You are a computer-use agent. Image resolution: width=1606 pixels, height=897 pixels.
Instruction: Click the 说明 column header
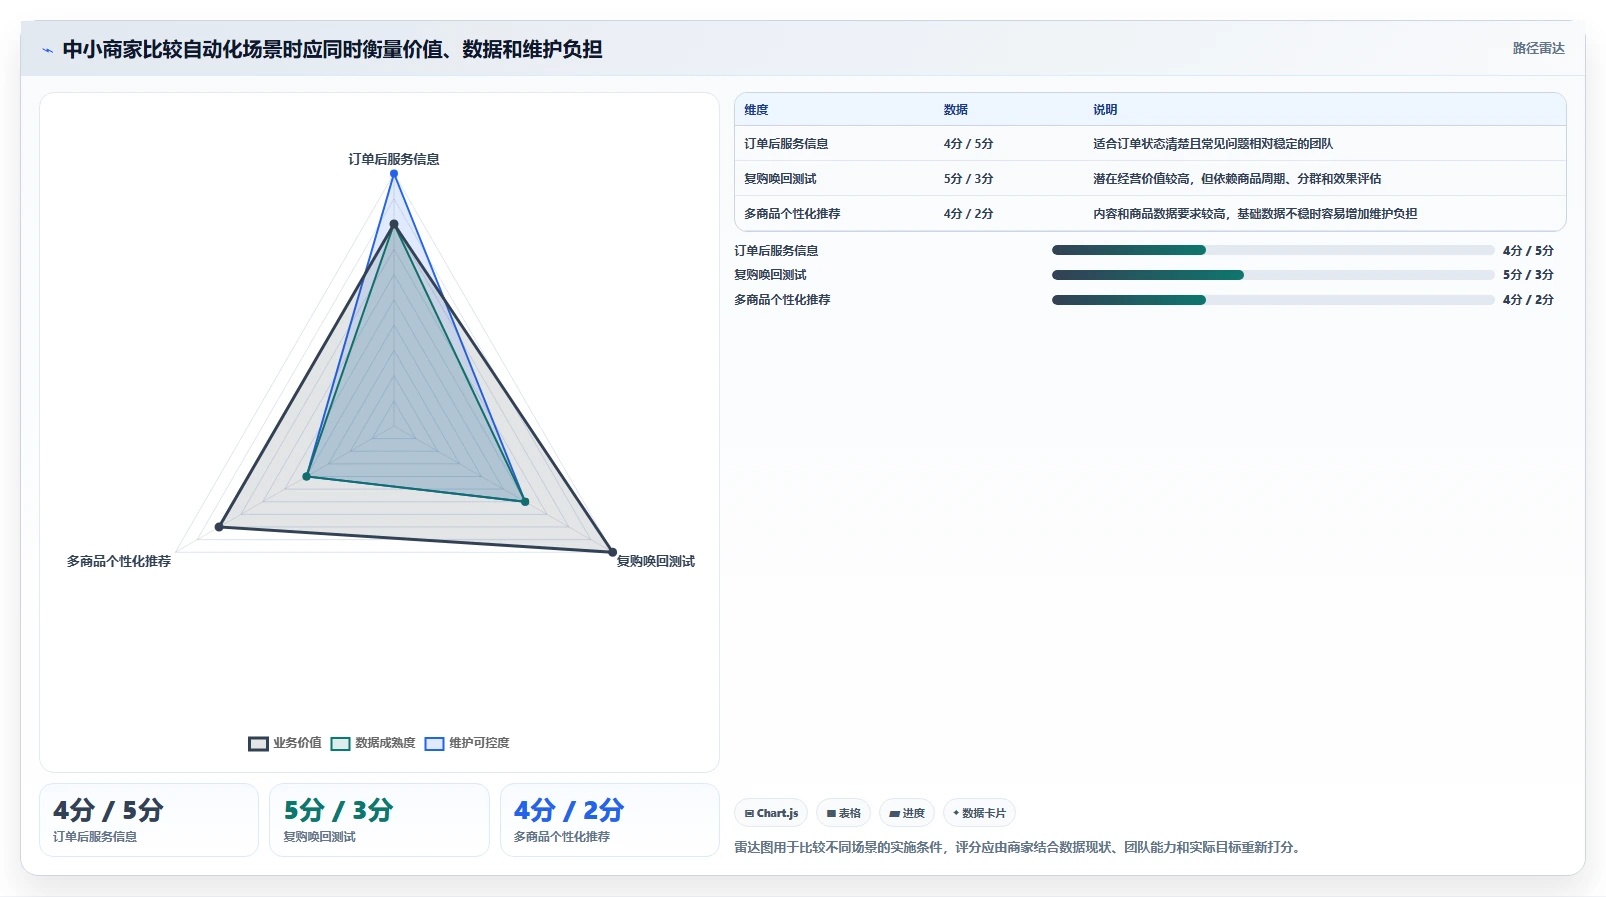pyautogui.click(x=1105, y=110)
